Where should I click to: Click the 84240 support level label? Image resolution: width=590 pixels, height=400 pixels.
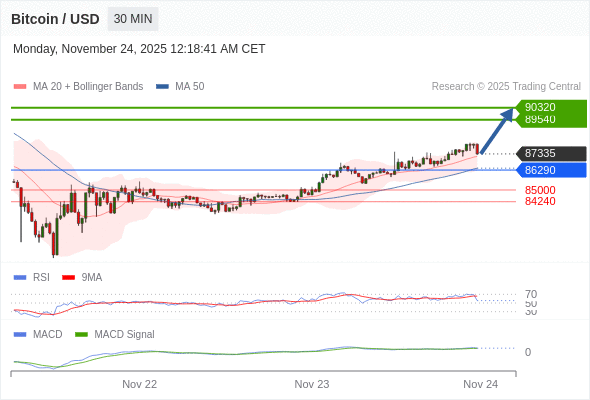(x=540, y=201)
